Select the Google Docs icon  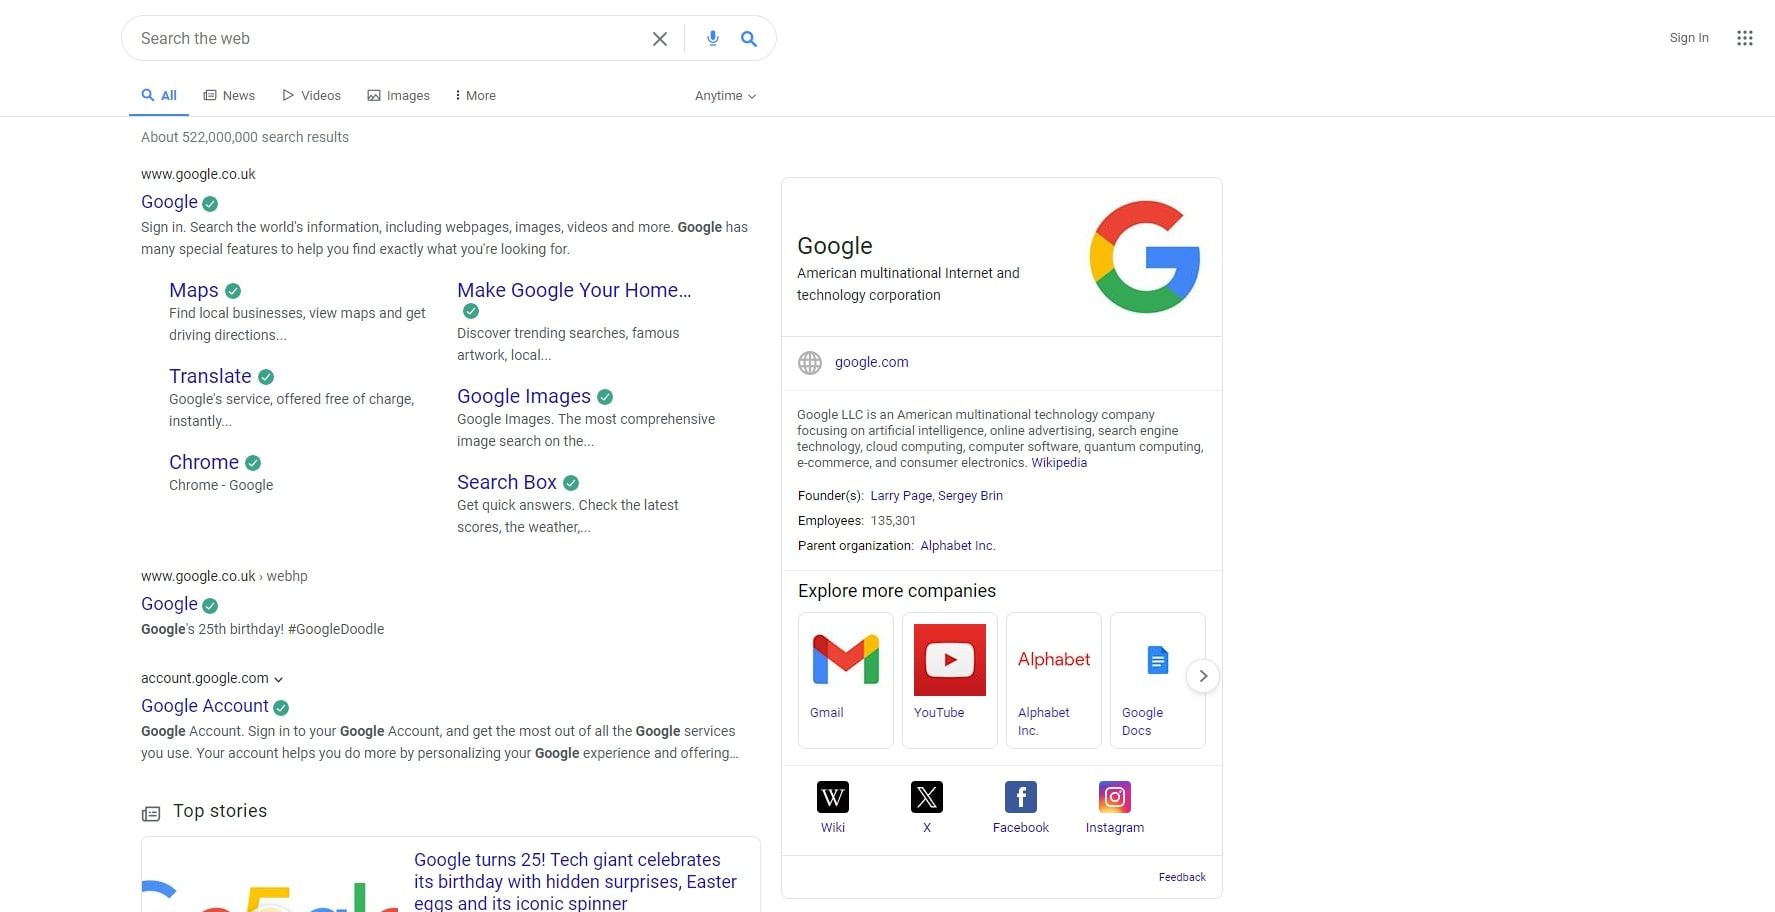coord(1157,660)
